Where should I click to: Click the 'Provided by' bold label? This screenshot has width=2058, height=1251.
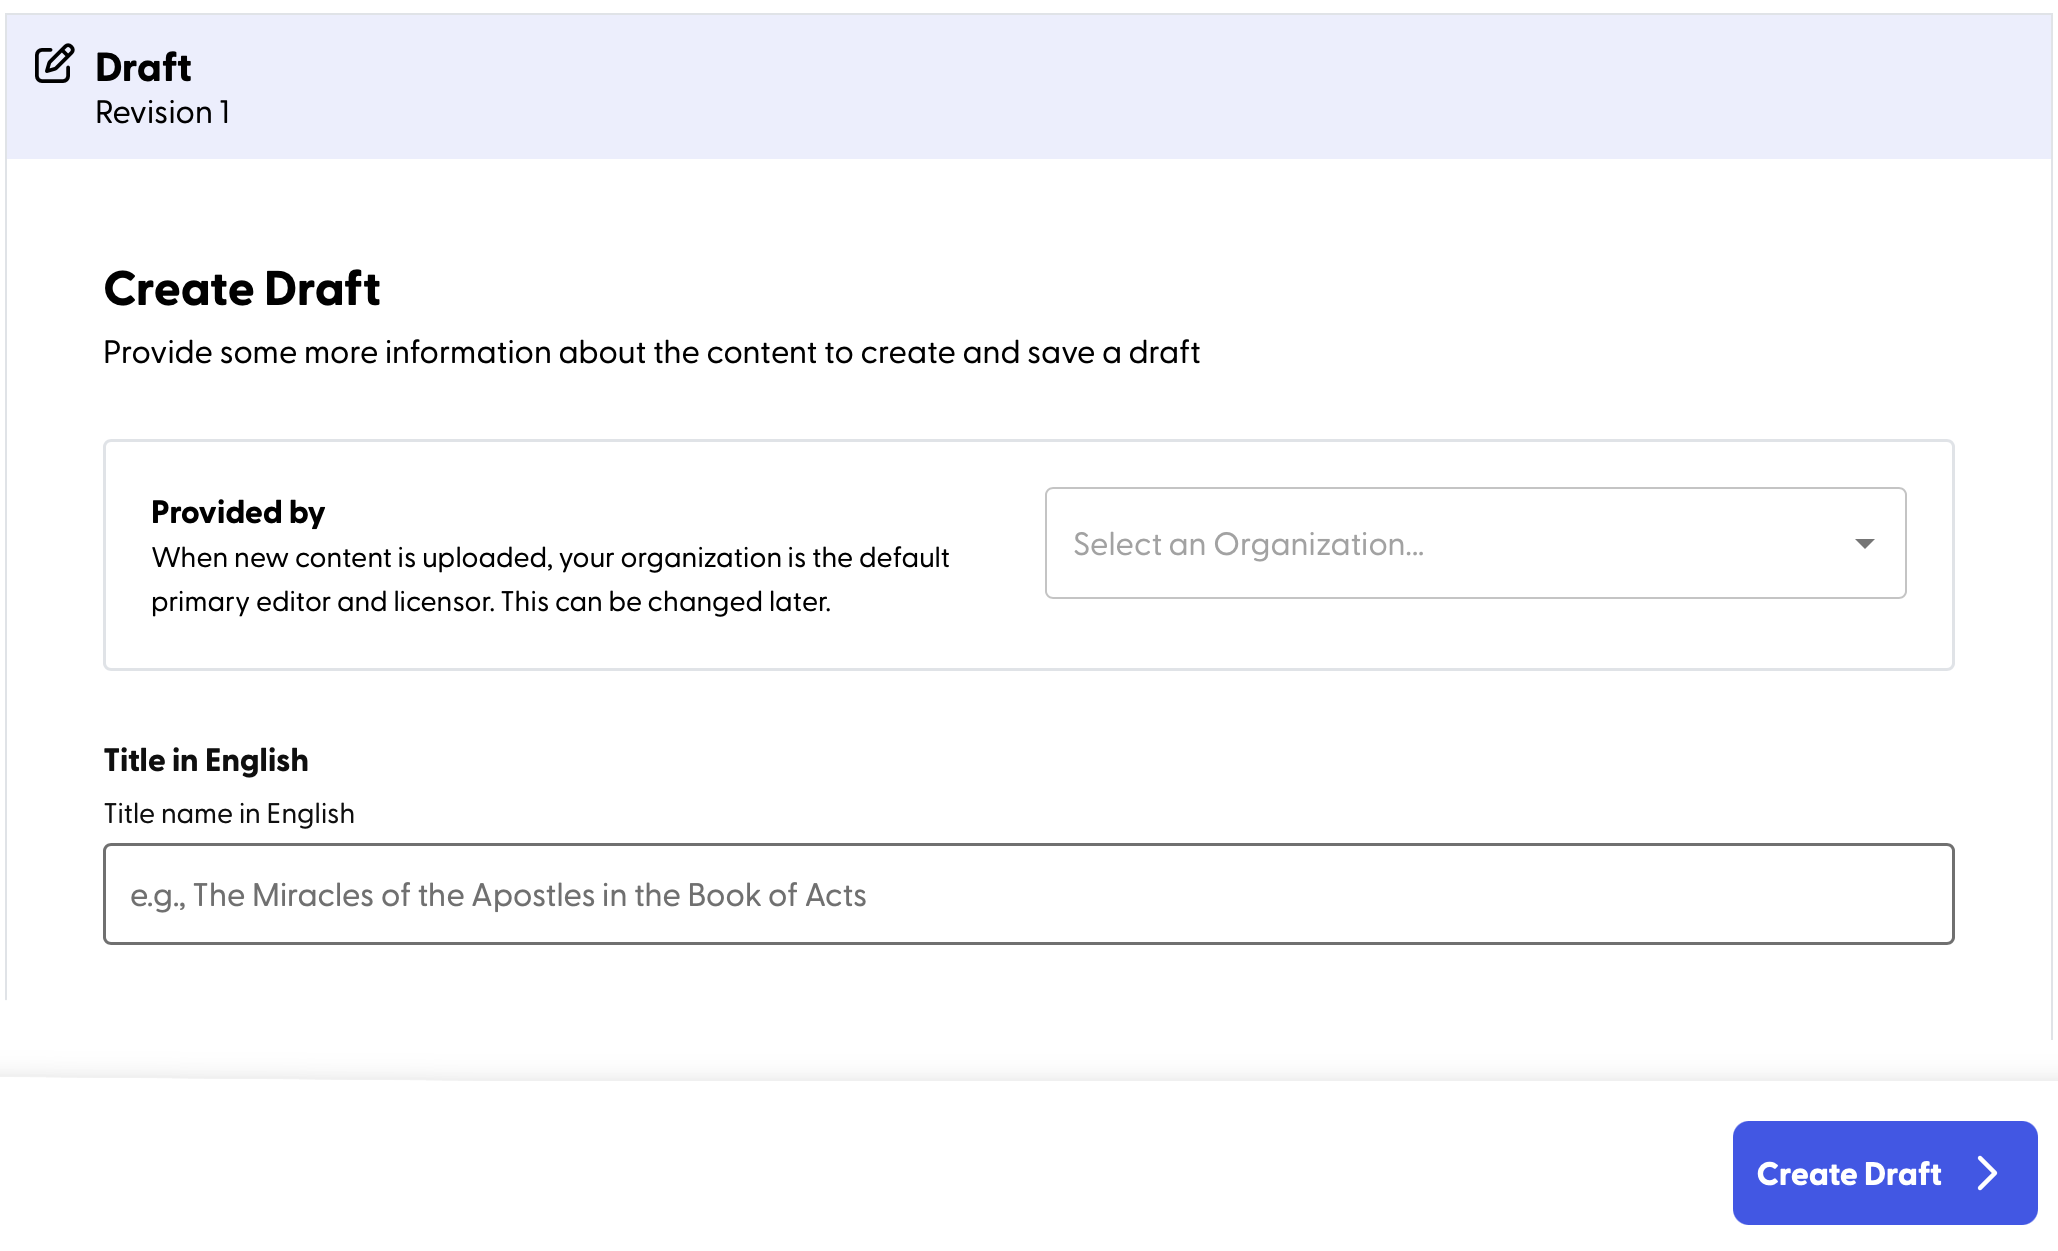click(238, 512)
